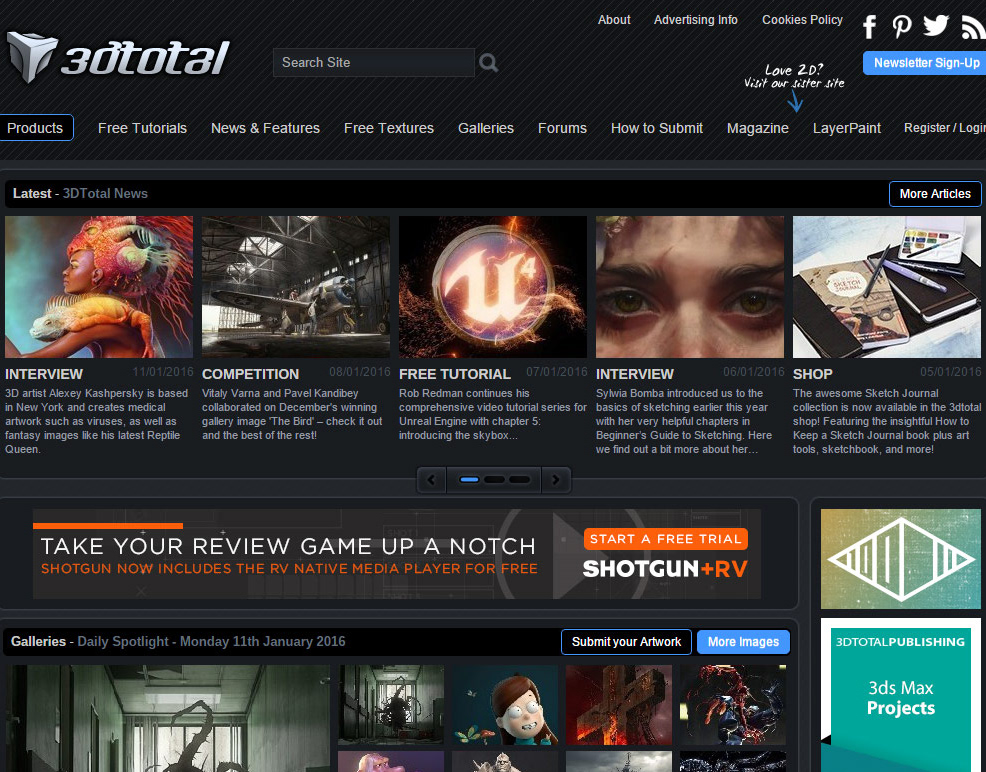986x772 pixels.
Task: Open the RSS feed icon
Action: pyautogui.click(x=973, y=27)
